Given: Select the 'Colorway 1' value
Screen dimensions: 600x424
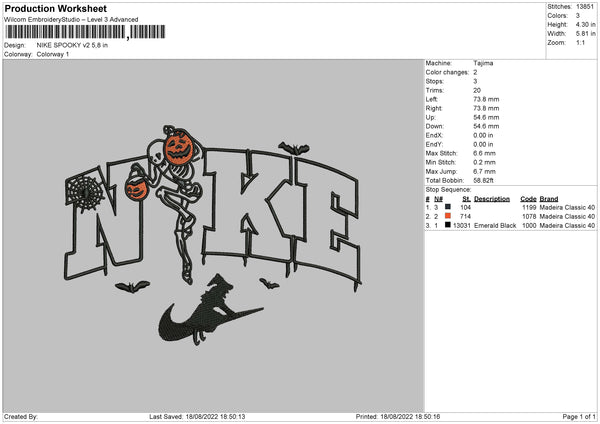Looking at the screenshot, I should coord(53,54).
